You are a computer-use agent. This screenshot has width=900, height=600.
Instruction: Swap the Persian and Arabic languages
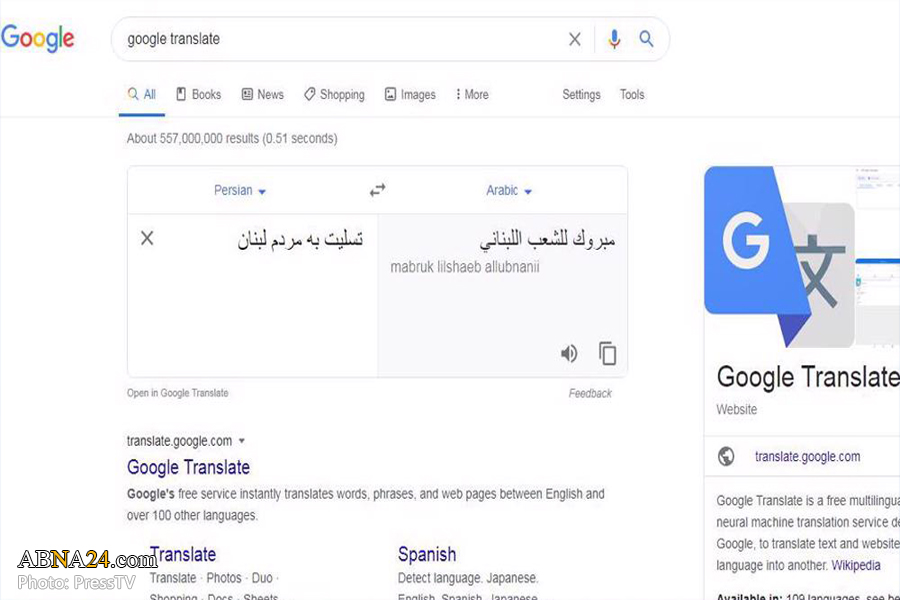tap(377, 189)
